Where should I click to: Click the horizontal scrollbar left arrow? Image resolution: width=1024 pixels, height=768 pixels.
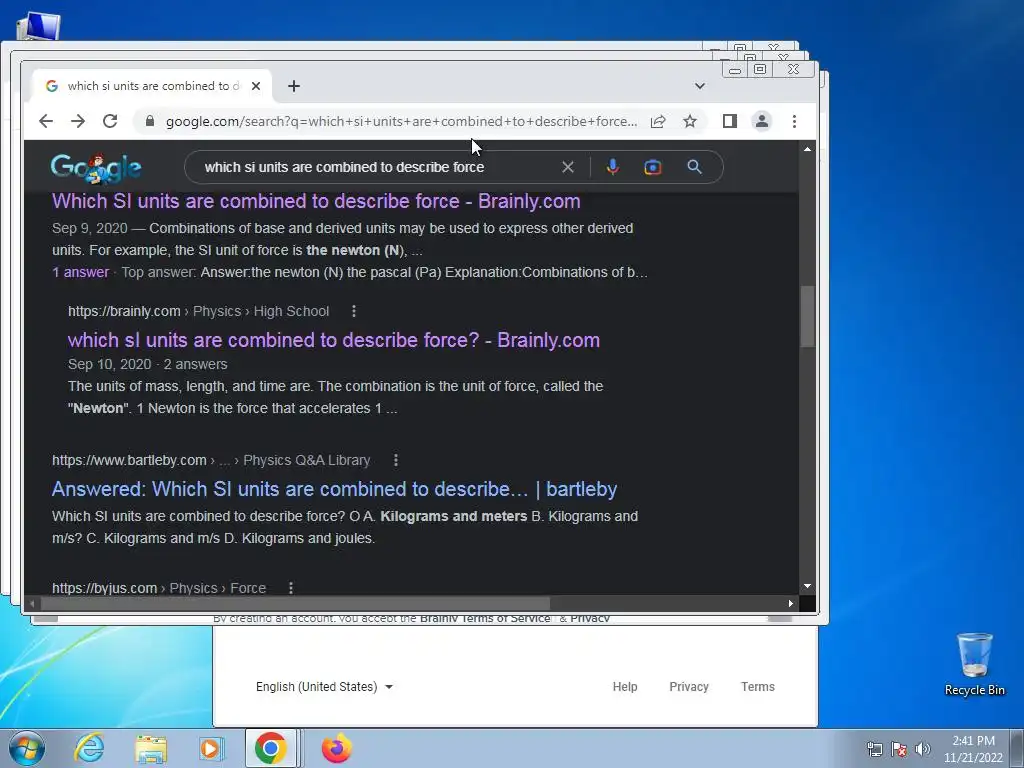pos(32,603)
